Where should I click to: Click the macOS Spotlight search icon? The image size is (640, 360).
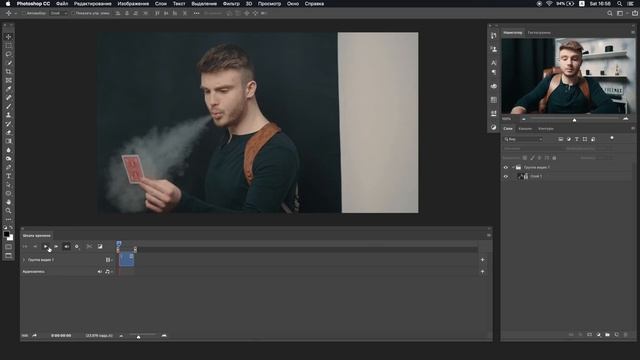[x=619, y=4]
